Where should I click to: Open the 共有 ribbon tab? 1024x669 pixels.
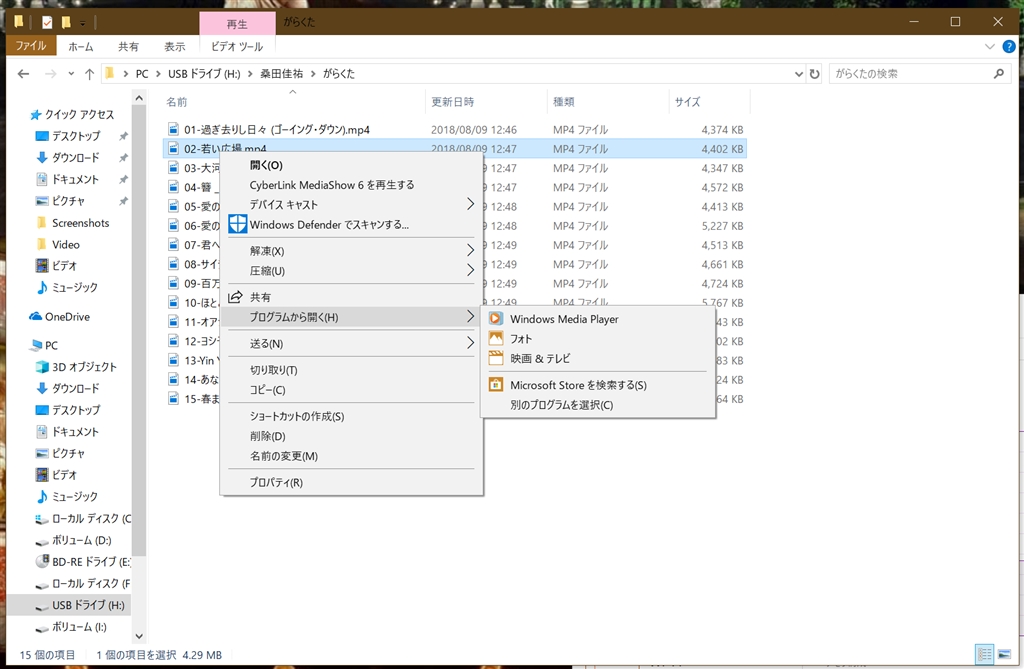[x=128, y=46]
